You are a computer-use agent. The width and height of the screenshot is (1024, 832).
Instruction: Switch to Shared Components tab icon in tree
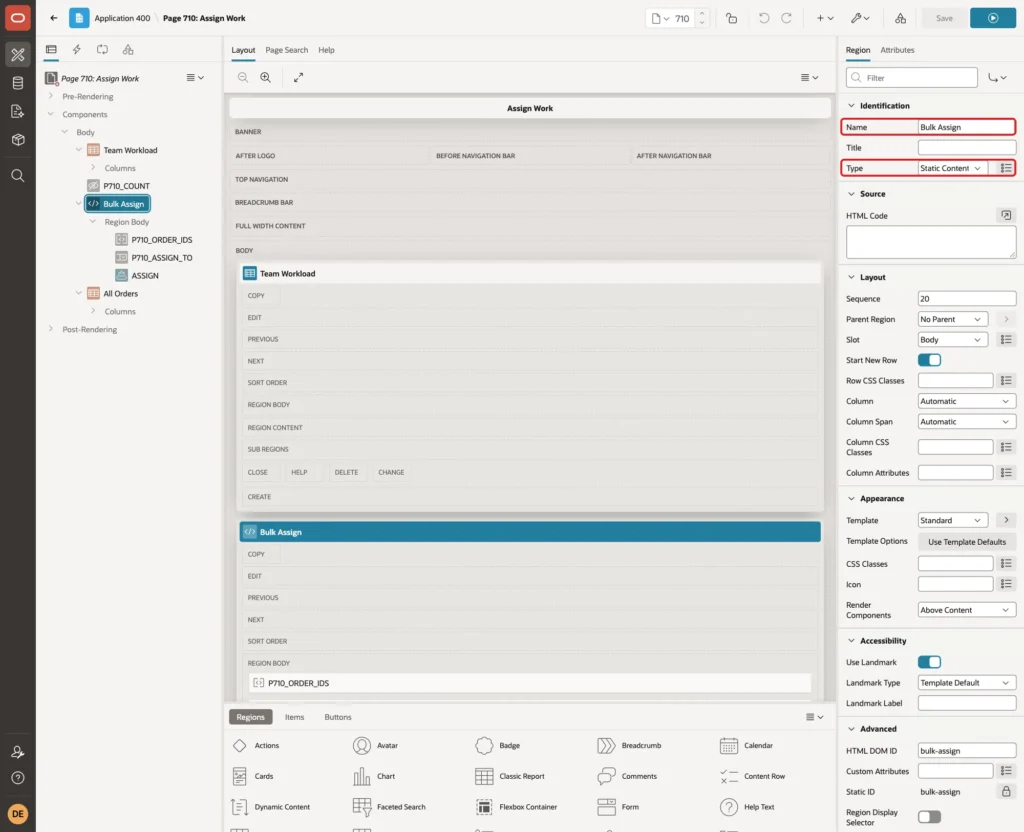click(x=128, y=50)
